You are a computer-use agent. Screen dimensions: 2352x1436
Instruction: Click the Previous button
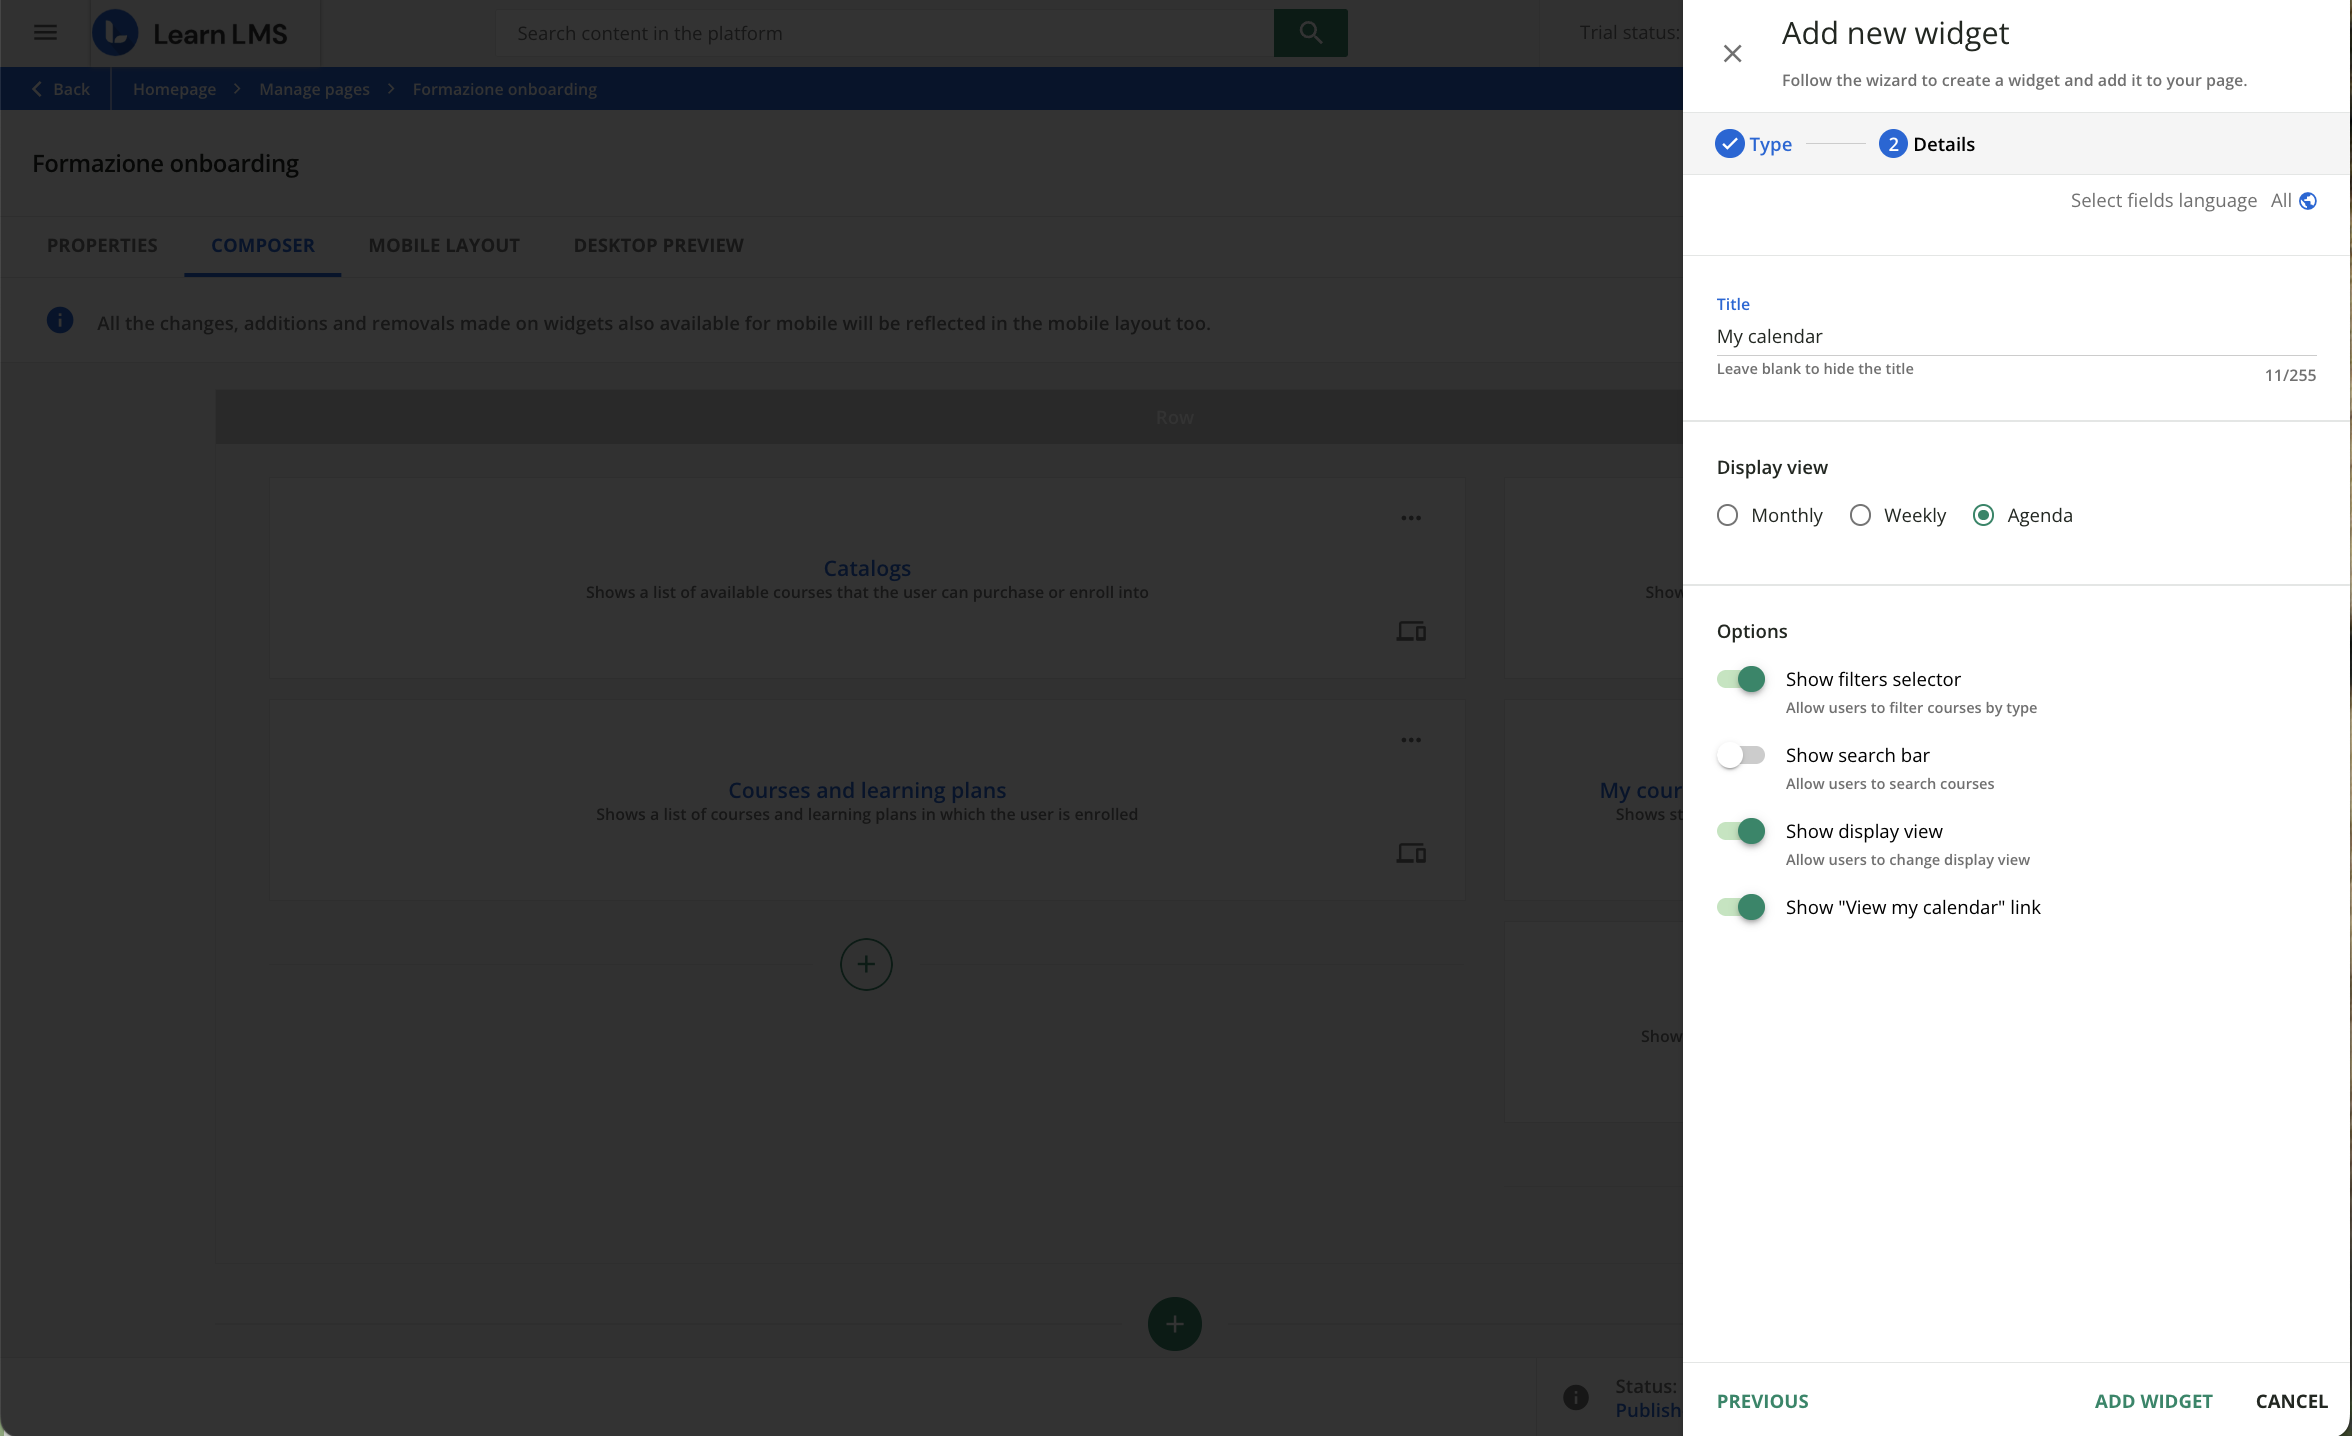(x=1762, y=1401)
